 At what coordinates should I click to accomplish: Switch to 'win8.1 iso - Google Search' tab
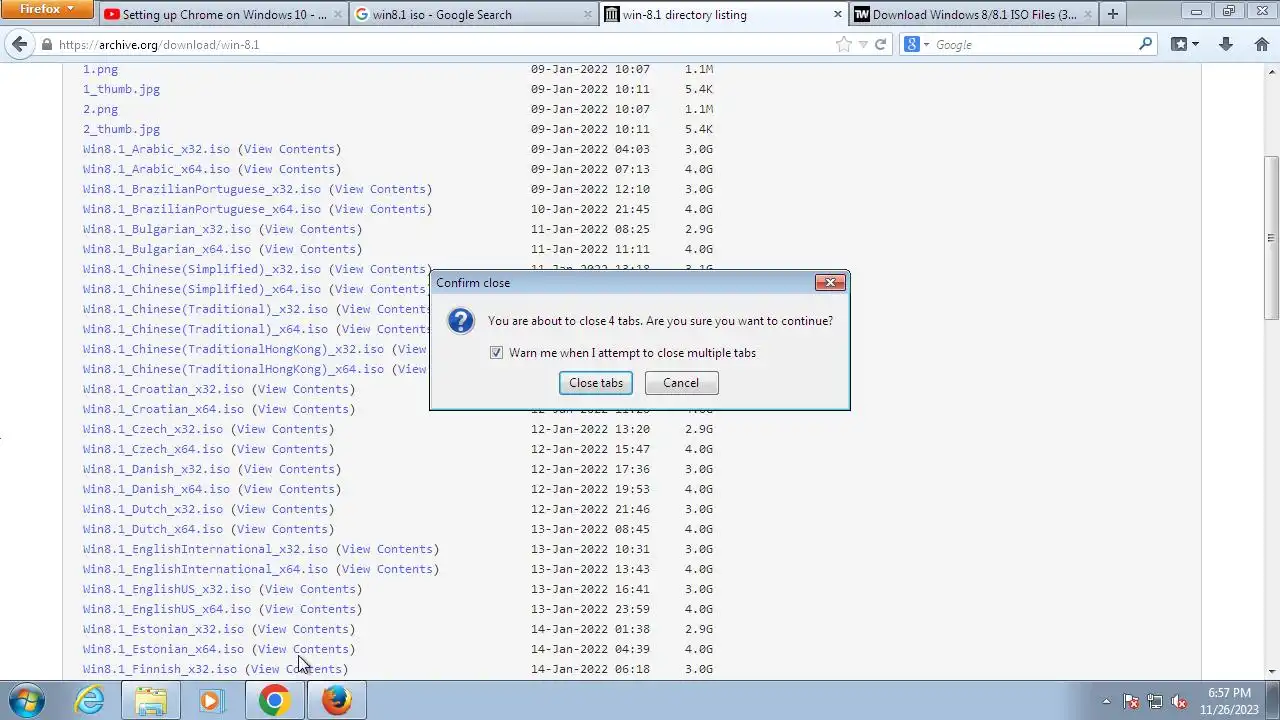[475, 14]
